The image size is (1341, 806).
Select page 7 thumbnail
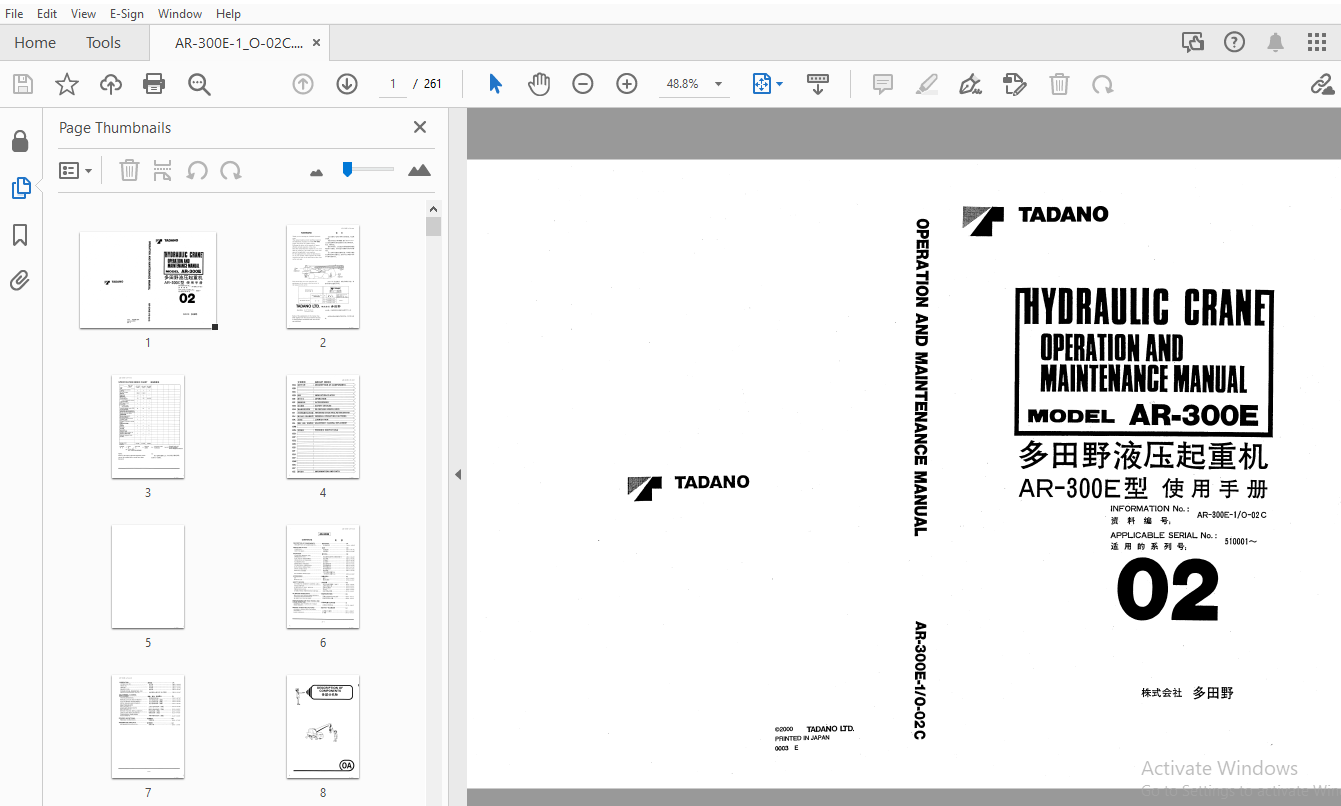148,726
